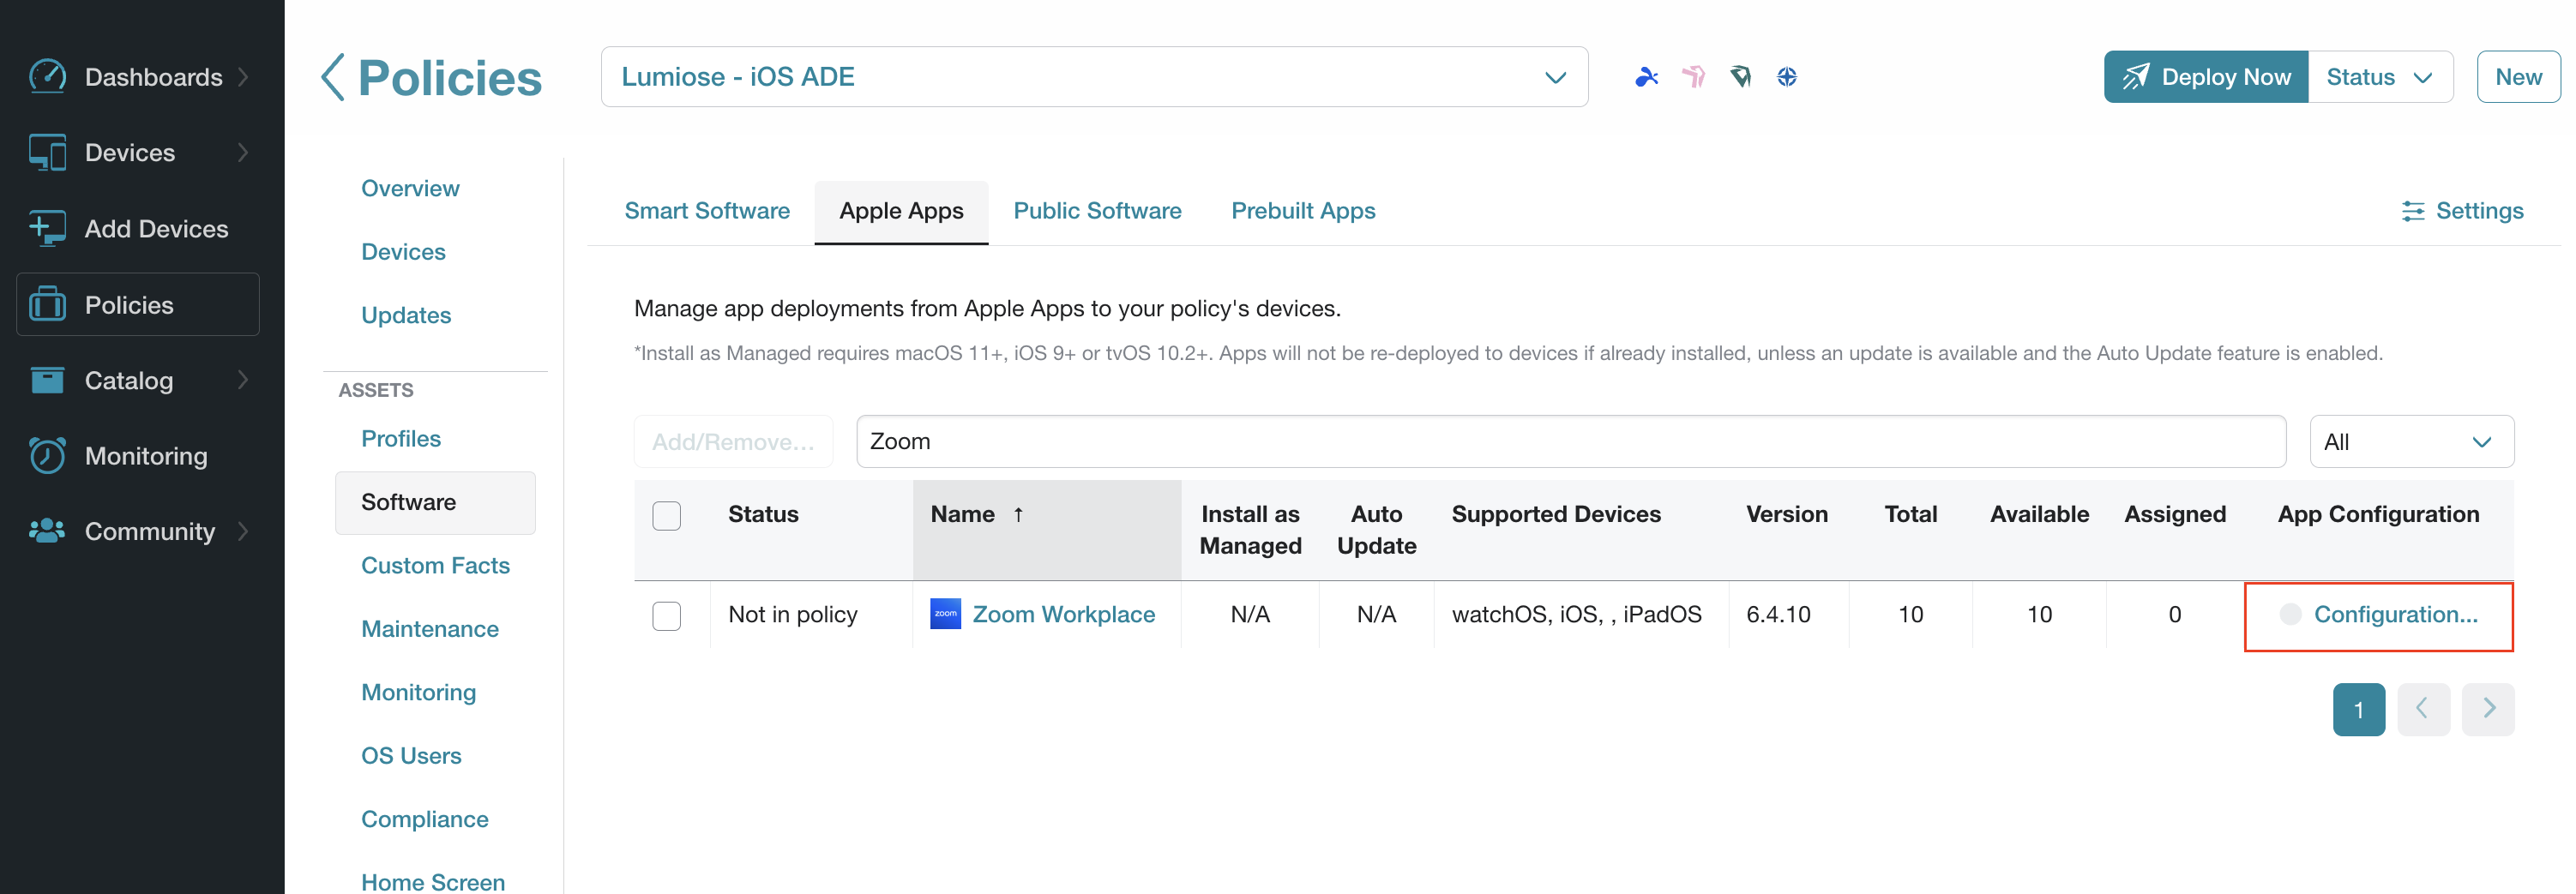Open Updates in policy submenu
The height and width of the screenshot is (894, 2576).
pyautogui.click(x=406, y=315)
